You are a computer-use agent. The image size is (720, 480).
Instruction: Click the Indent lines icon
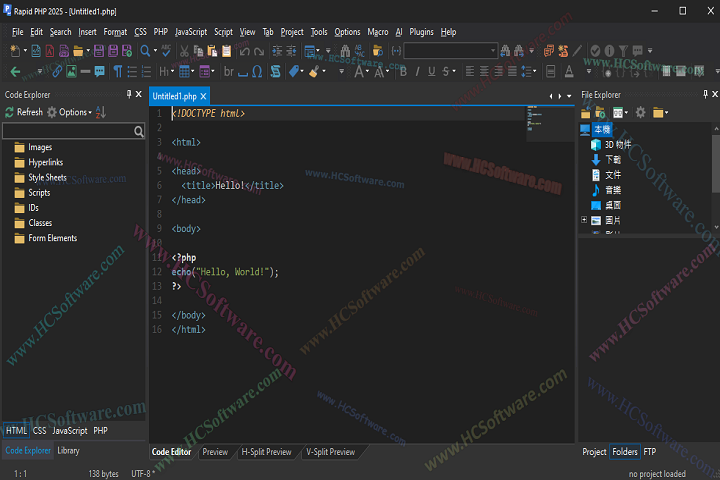point(277,51)
